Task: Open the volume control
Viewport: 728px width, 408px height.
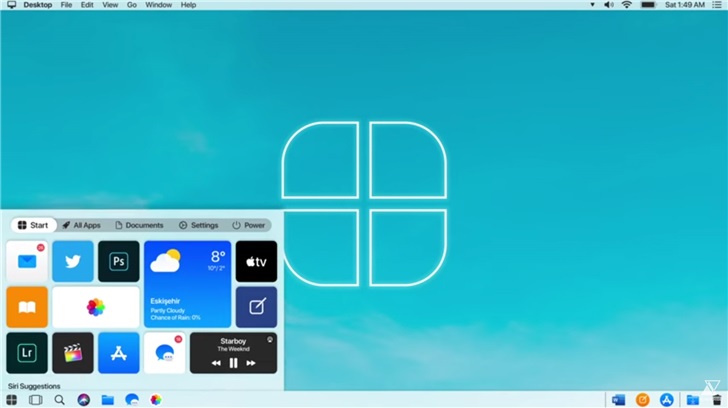Action: point(609,5)
